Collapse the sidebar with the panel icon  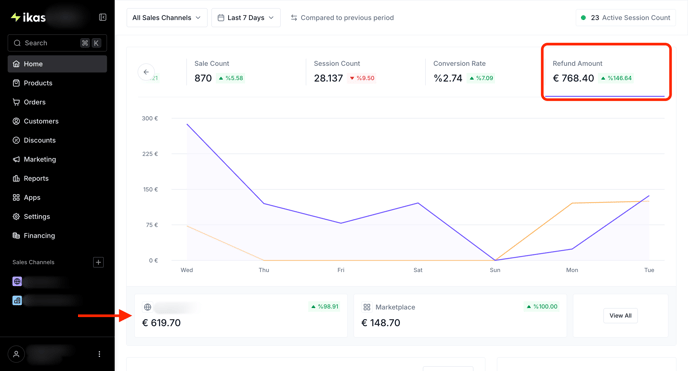[x=103, y=17]
